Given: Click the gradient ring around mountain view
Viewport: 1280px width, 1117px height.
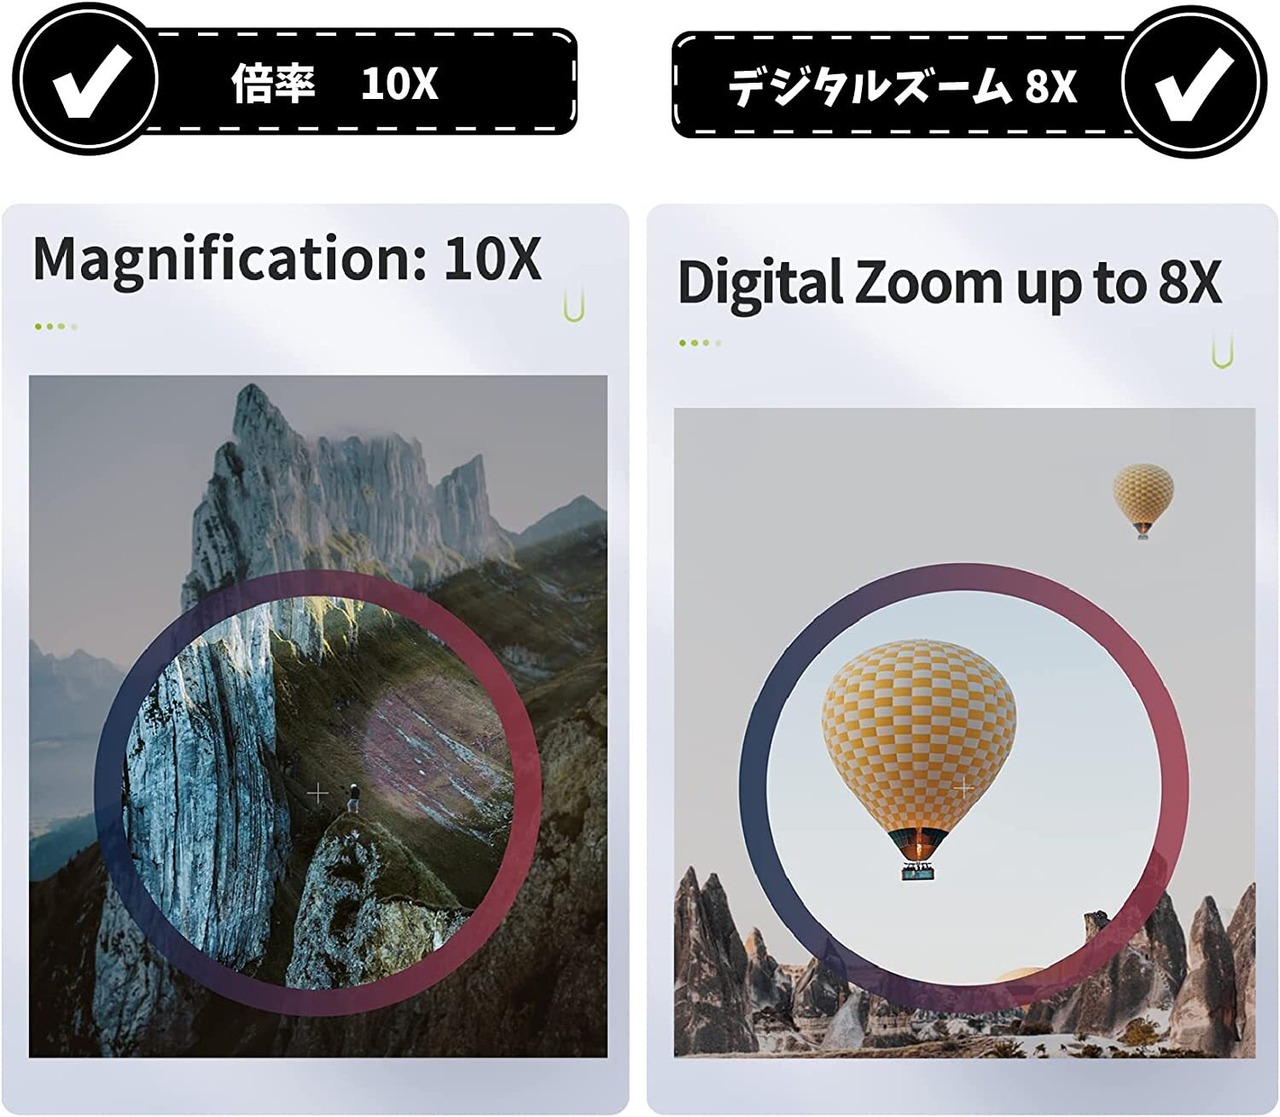Looking at the screenshot, I should pos(318,793).
